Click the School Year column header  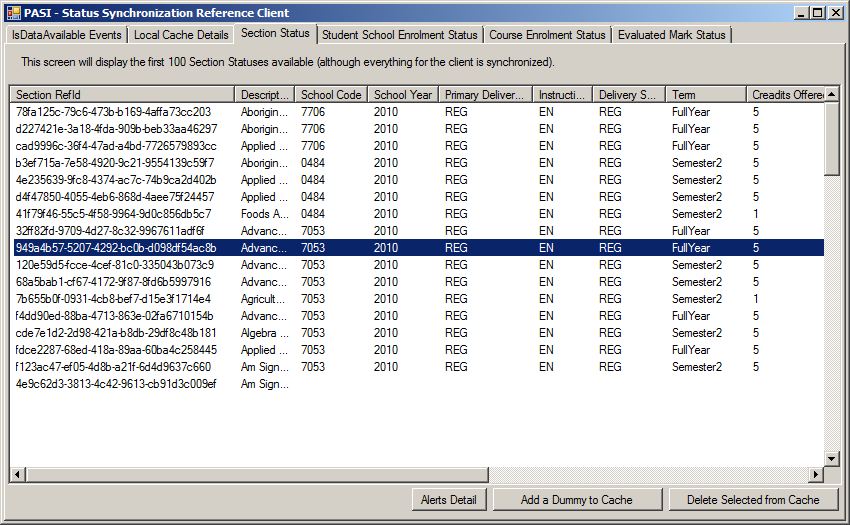(x=403, y=95)
